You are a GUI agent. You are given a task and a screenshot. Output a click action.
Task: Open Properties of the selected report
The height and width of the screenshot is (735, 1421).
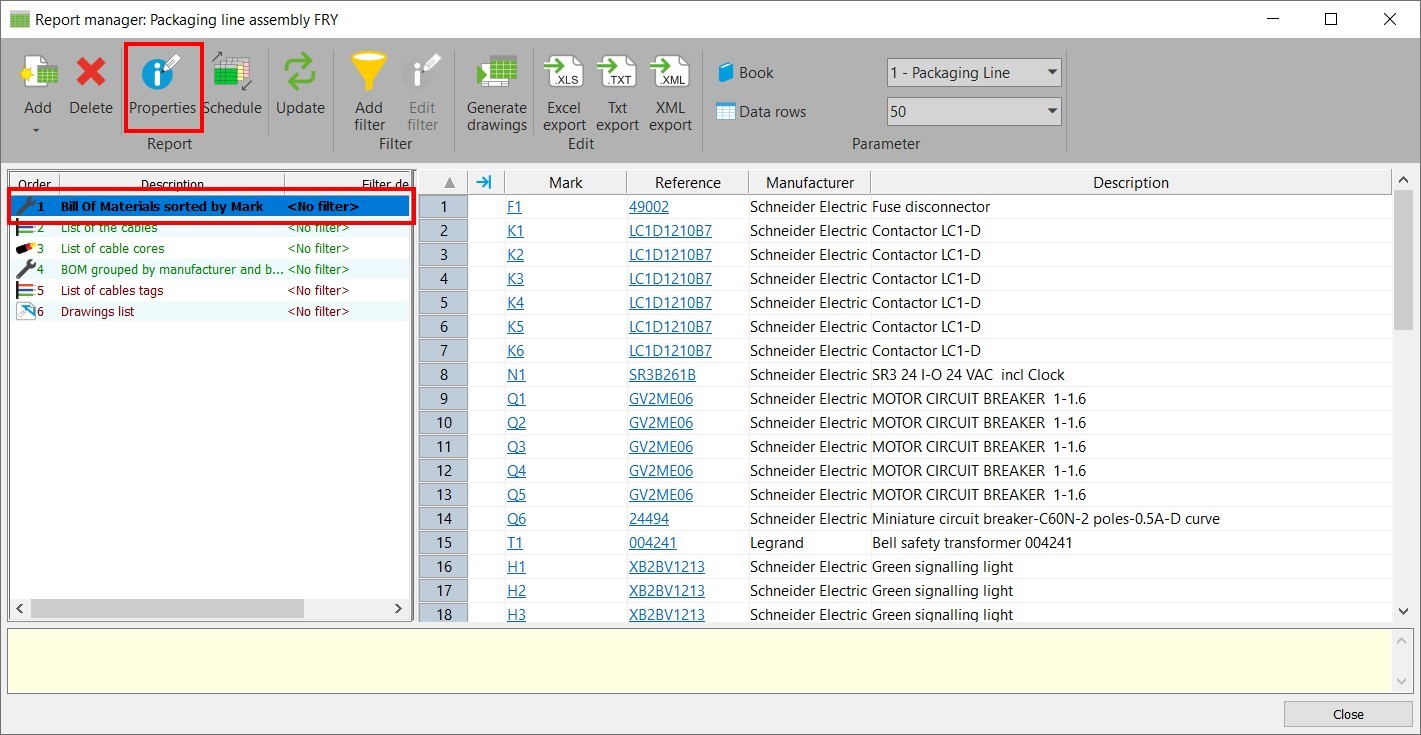pos(162,85)
